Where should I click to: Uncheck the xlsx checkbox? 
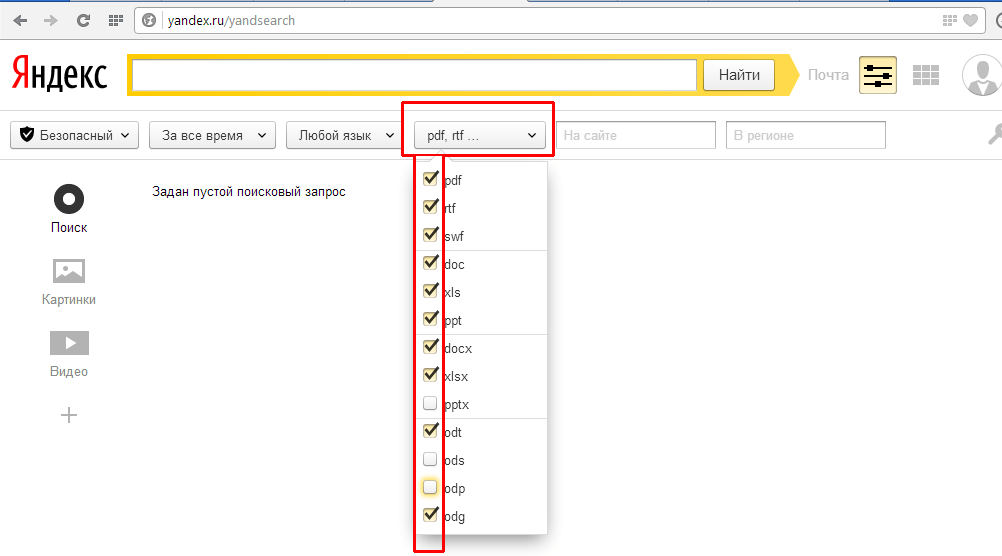pyautogui.click(x=430, y=375)
